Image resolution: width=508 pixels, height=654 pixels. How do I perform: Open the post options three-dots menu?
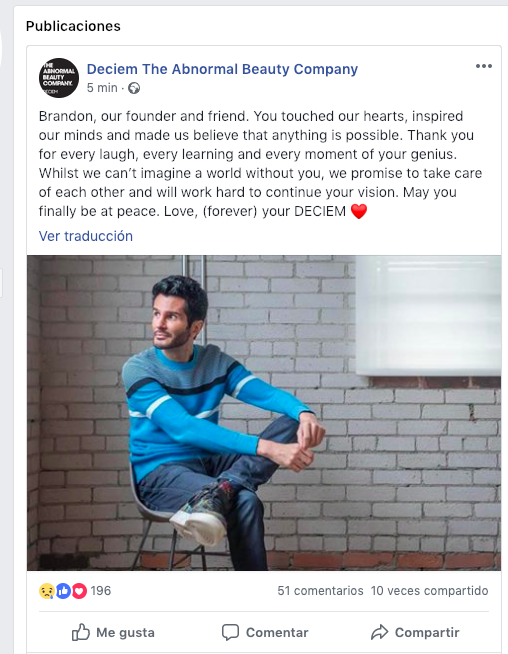pos(484,66)
